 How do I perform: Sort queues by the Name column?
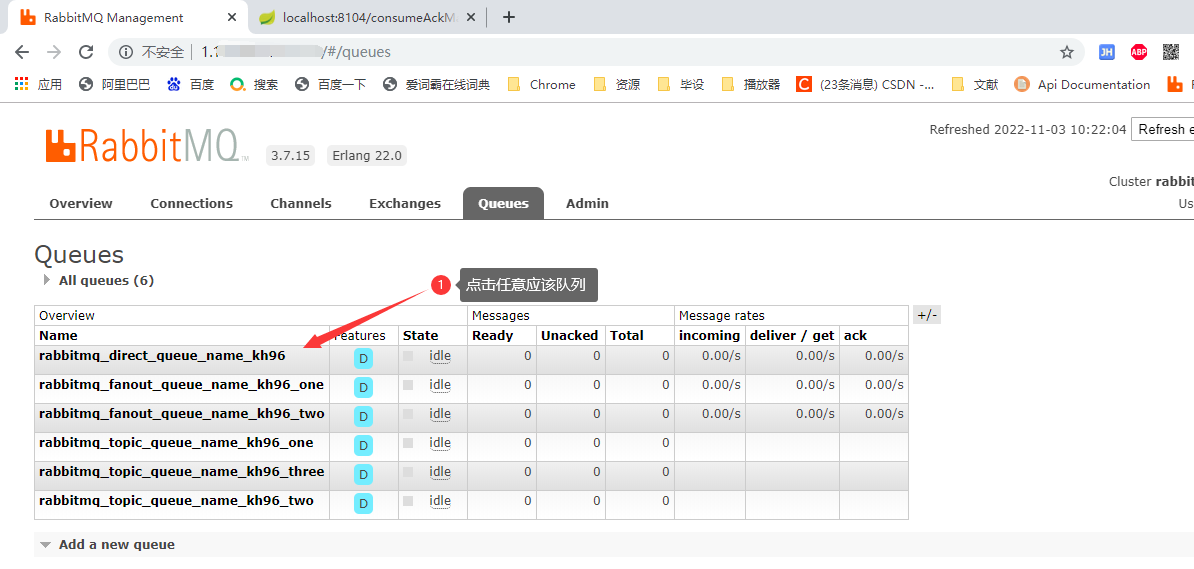[59, 335]
